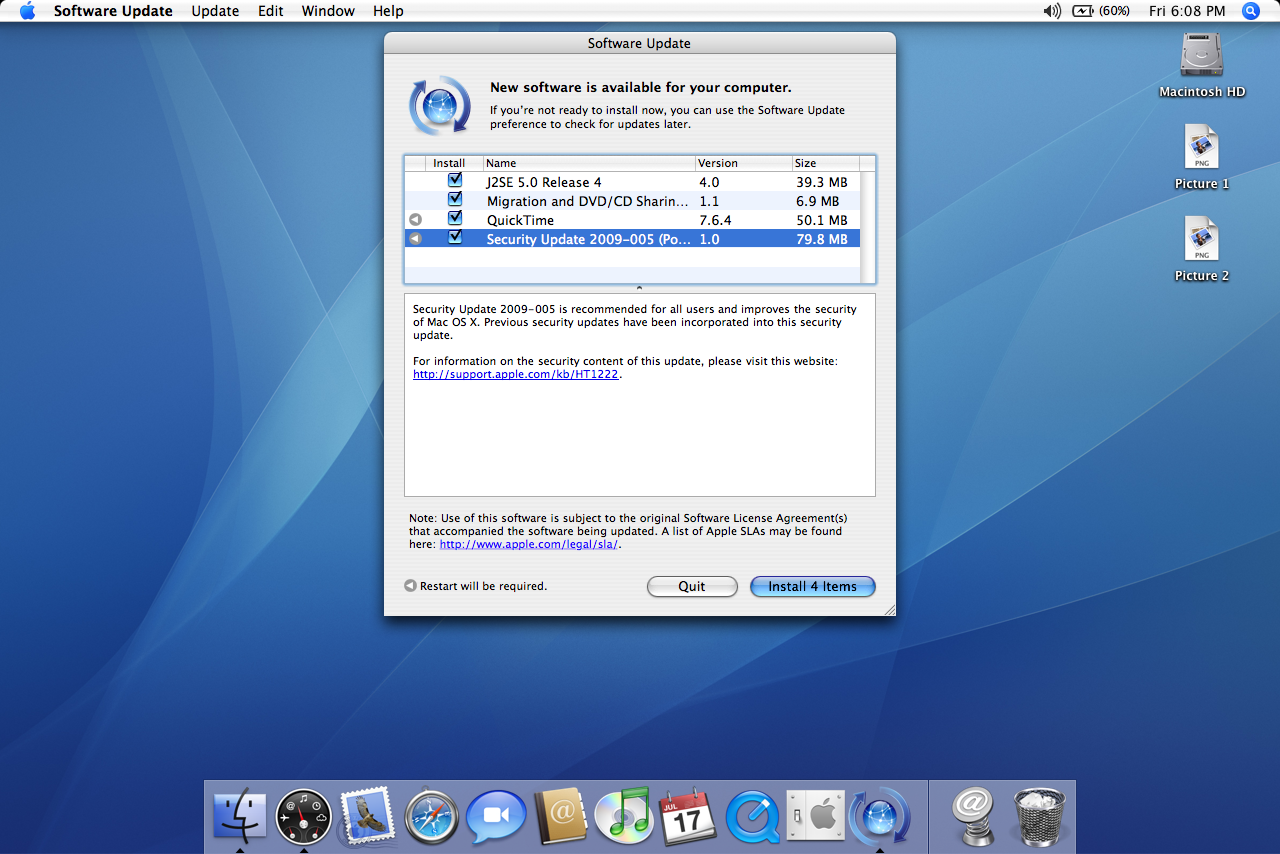Open the Trash in the Dock
The width and height of the screenshot is (1280, 854).
click(x=1039, y=816)
